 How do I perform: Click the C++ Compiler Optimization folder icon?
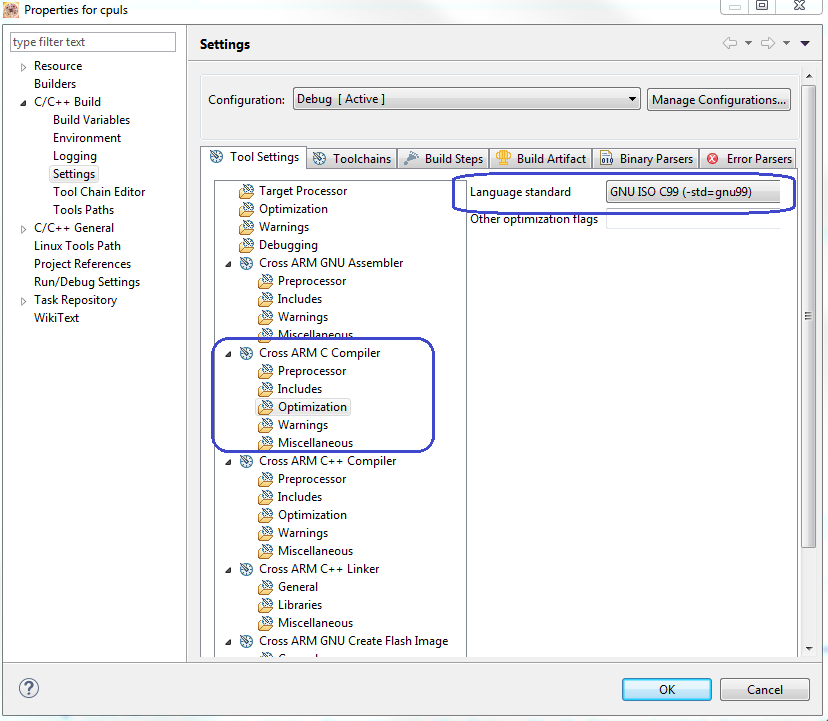coord(266,515)
